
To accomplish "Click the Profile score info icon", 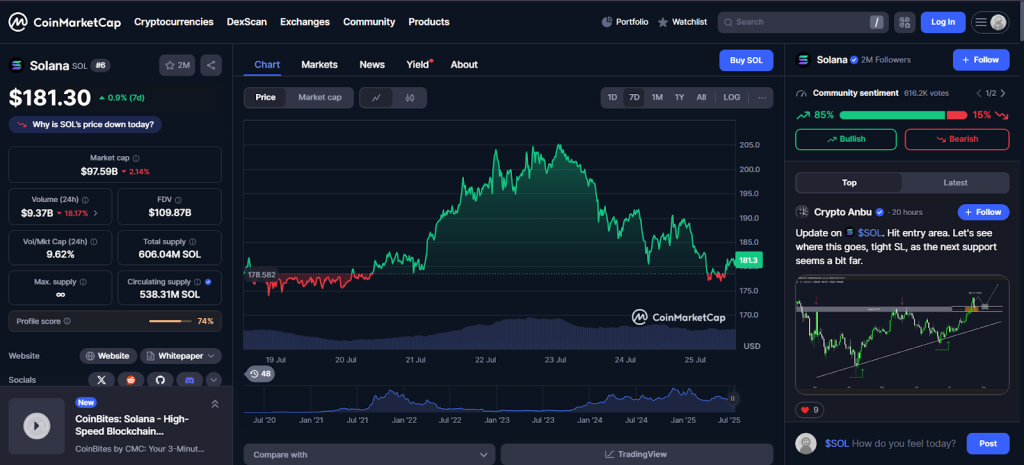I will tap(67, 321).
